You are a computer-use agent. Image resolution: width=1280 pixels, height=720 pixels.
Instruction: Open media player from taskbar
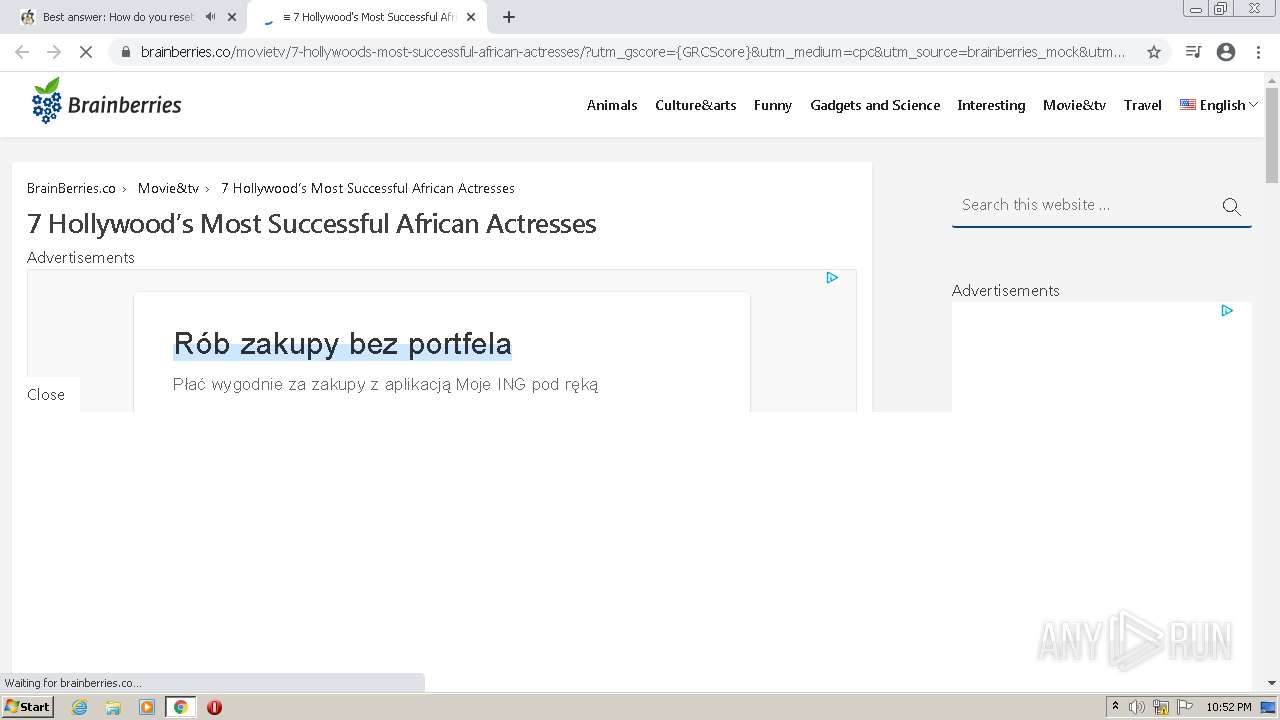click(x=147, y=707)
